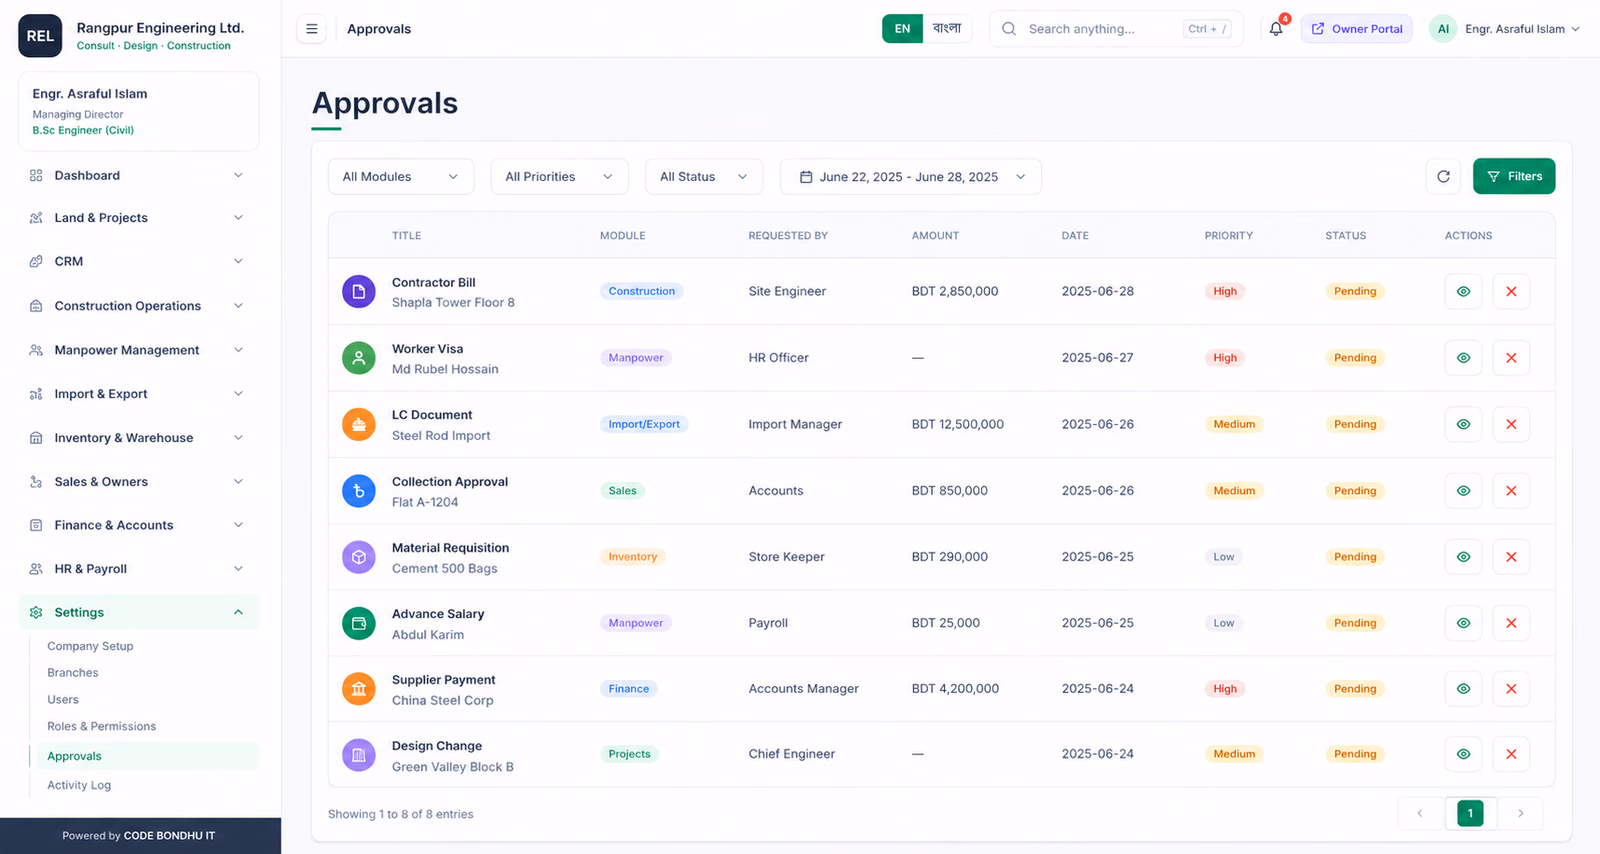Open Company Setup under Settings
Screen dimensions: 1600x854
click(90, 646)
